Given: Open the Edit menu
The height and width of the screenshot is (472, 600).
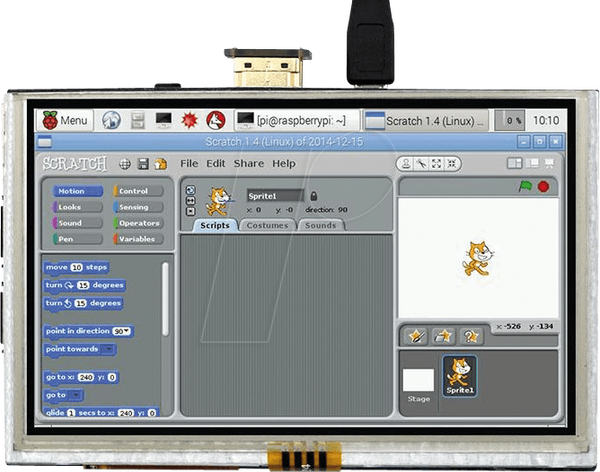Looking at the screenshot, I should 216,163.
